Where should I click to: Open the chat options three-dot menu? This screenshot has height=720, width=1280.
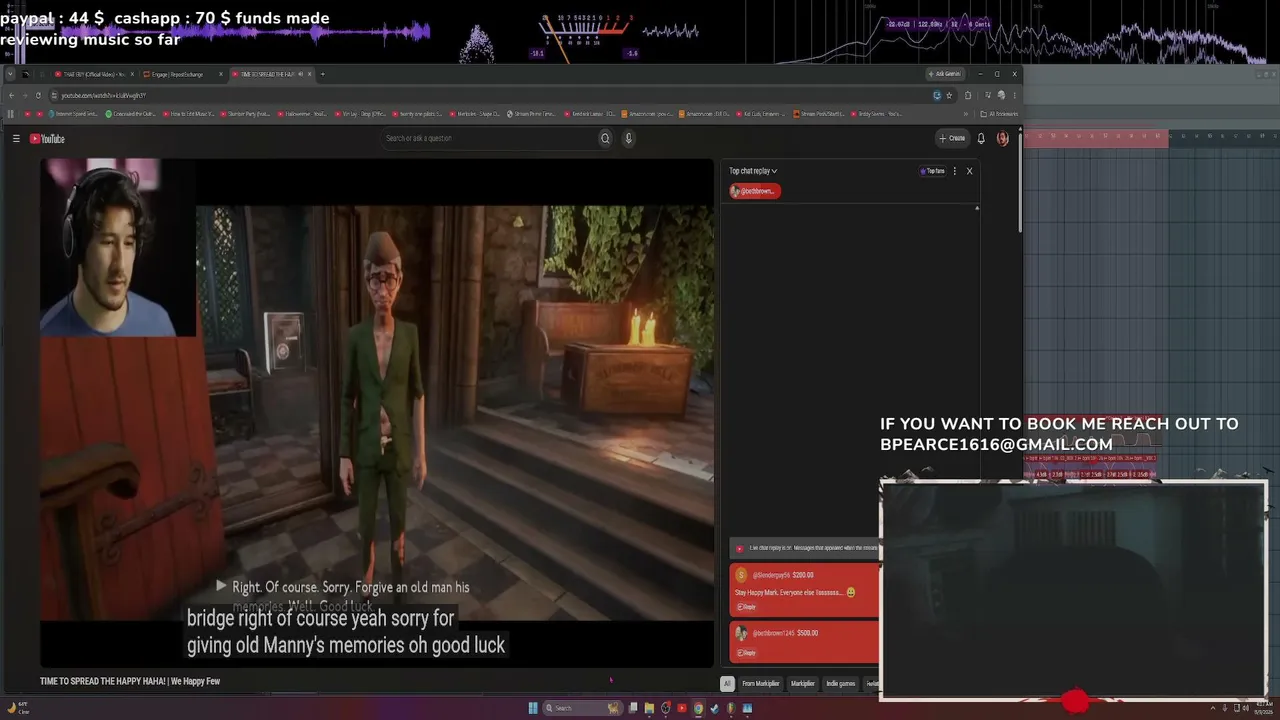coord(954,171)
